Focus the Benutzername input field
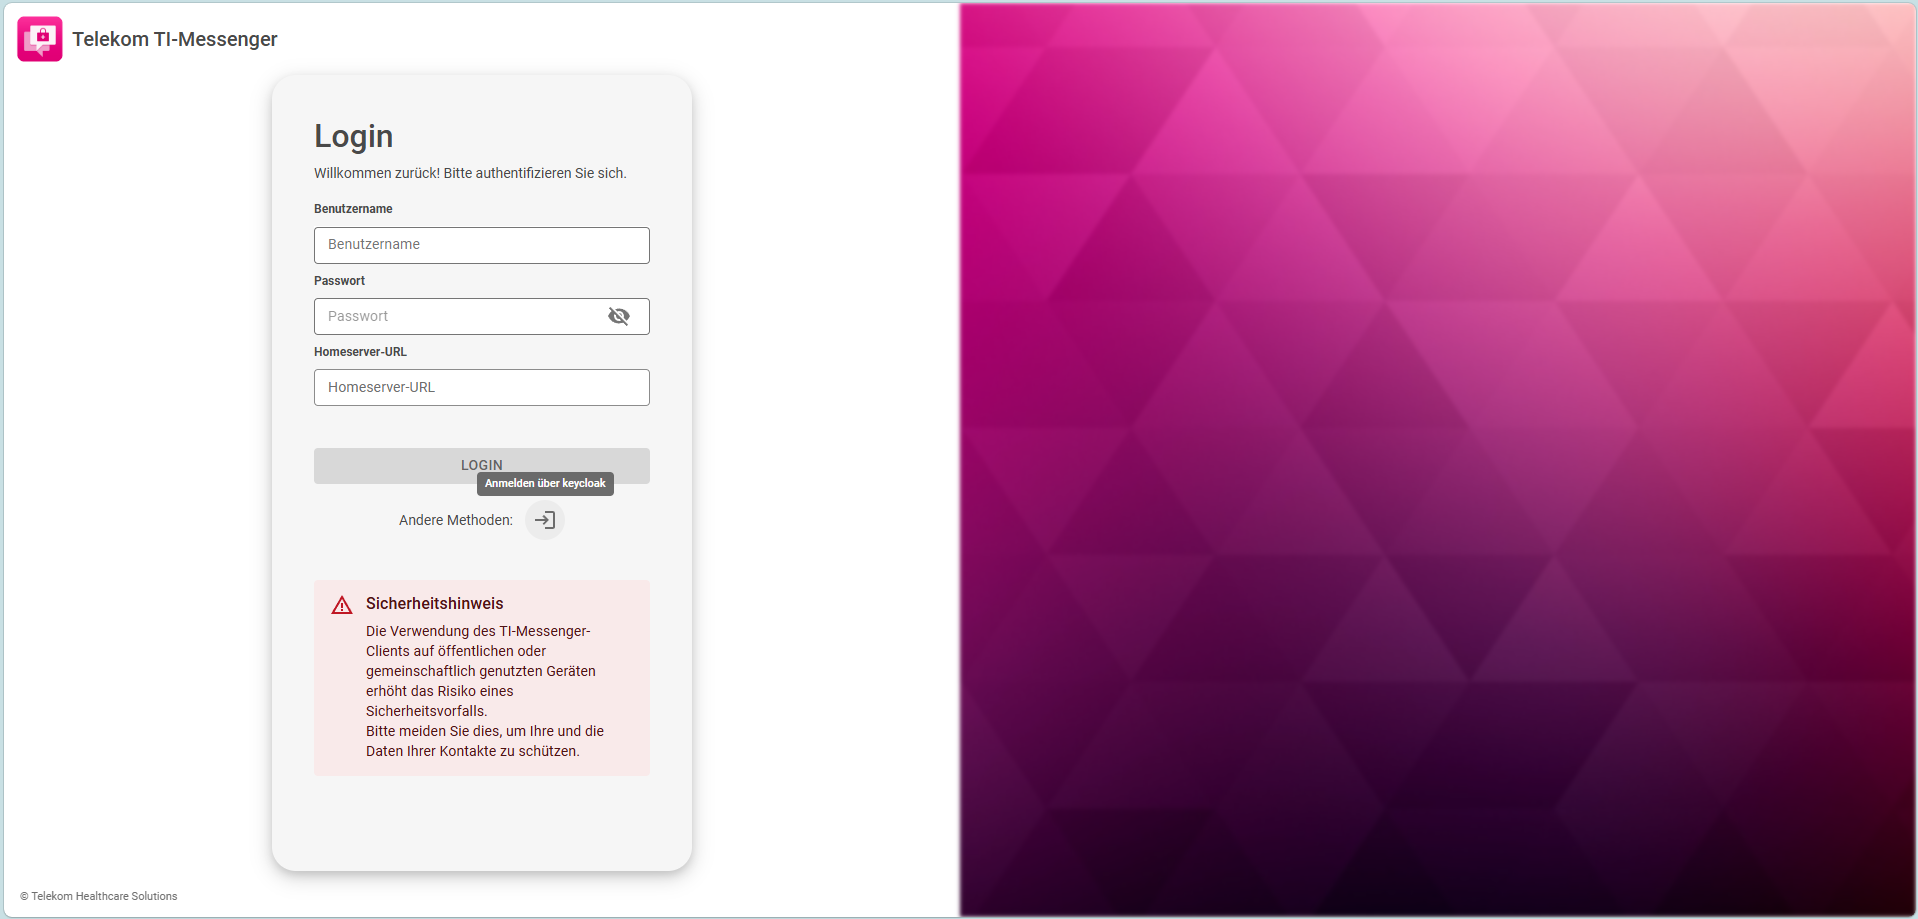This screenshot has height=919, width=1918. (x=482, y=245)
